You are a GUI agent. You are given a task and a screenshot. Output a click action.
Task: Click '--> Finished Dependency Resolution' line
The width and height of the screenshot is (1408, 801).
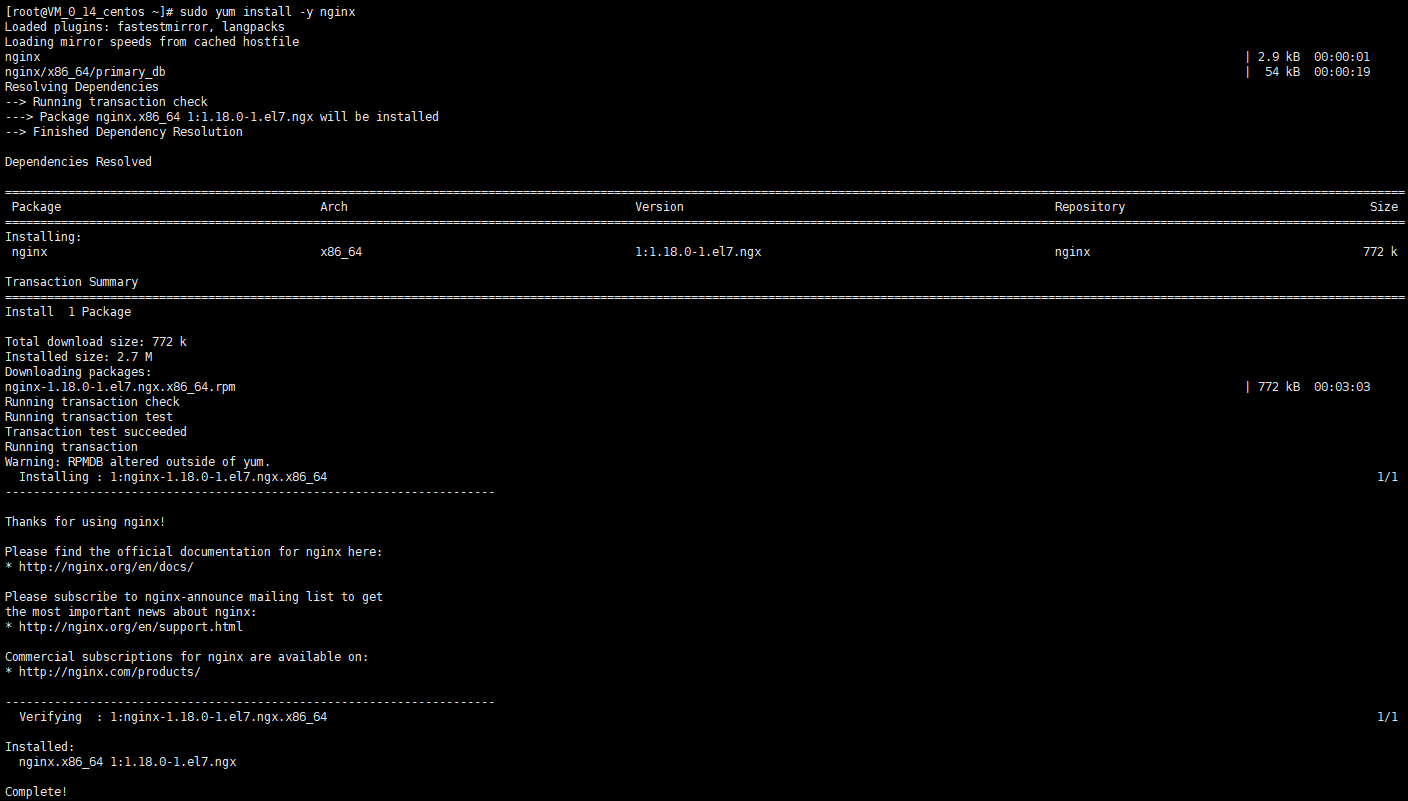124,132
